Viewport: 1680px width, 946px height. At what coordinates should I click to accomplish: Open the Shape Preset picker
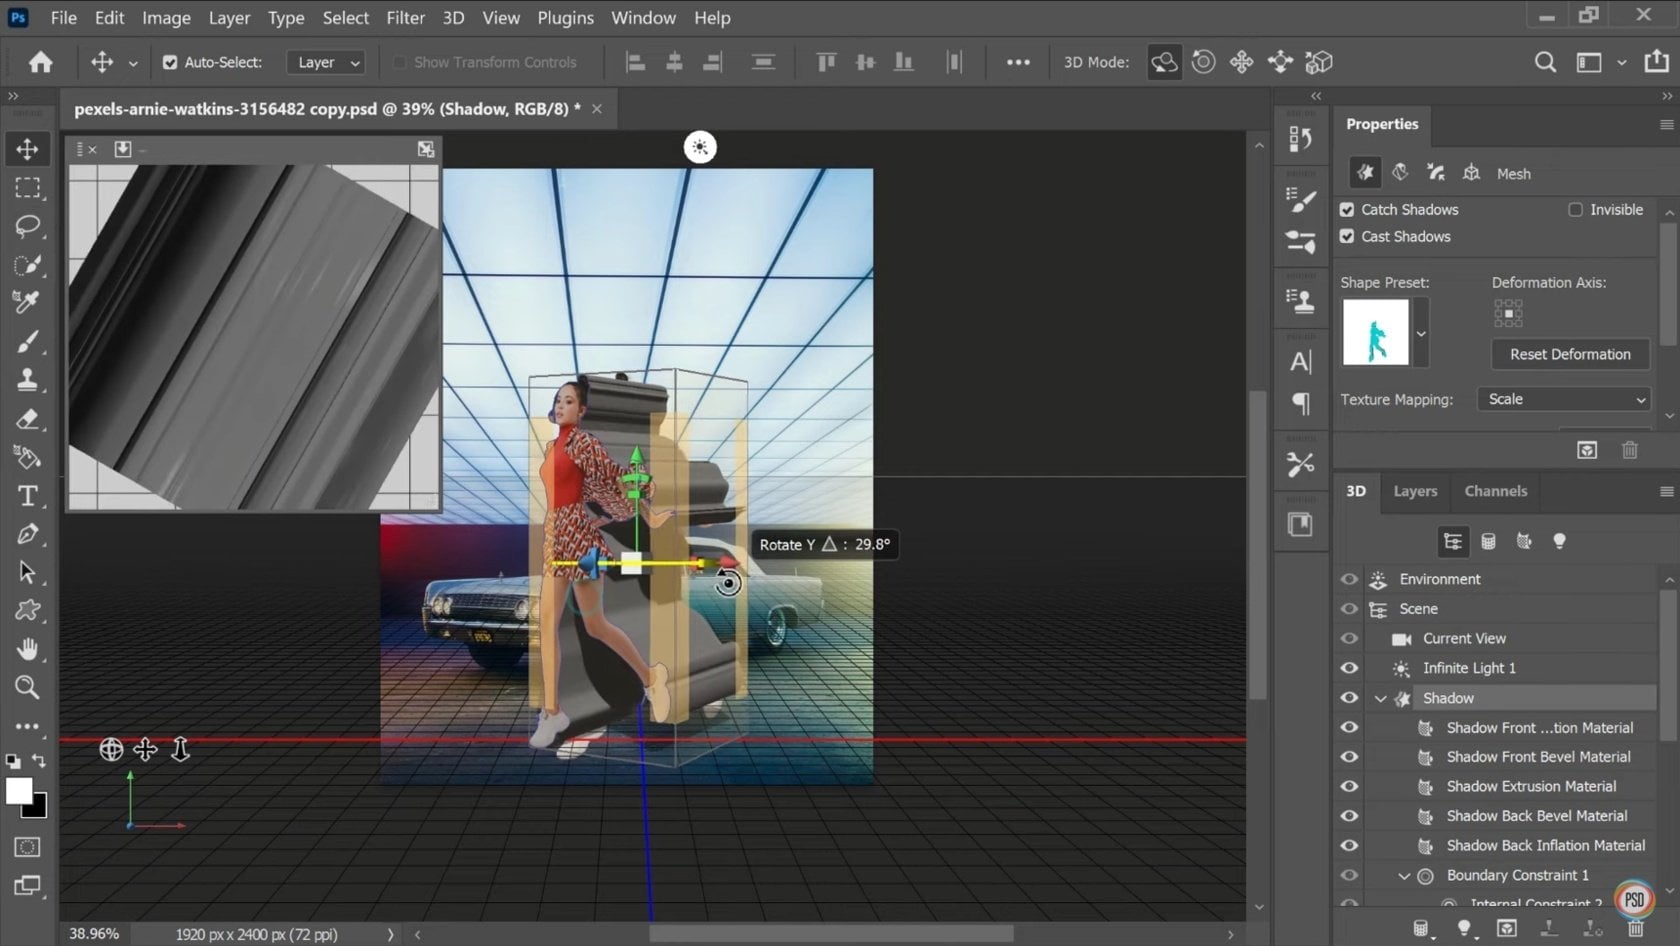coord(1419,333)
